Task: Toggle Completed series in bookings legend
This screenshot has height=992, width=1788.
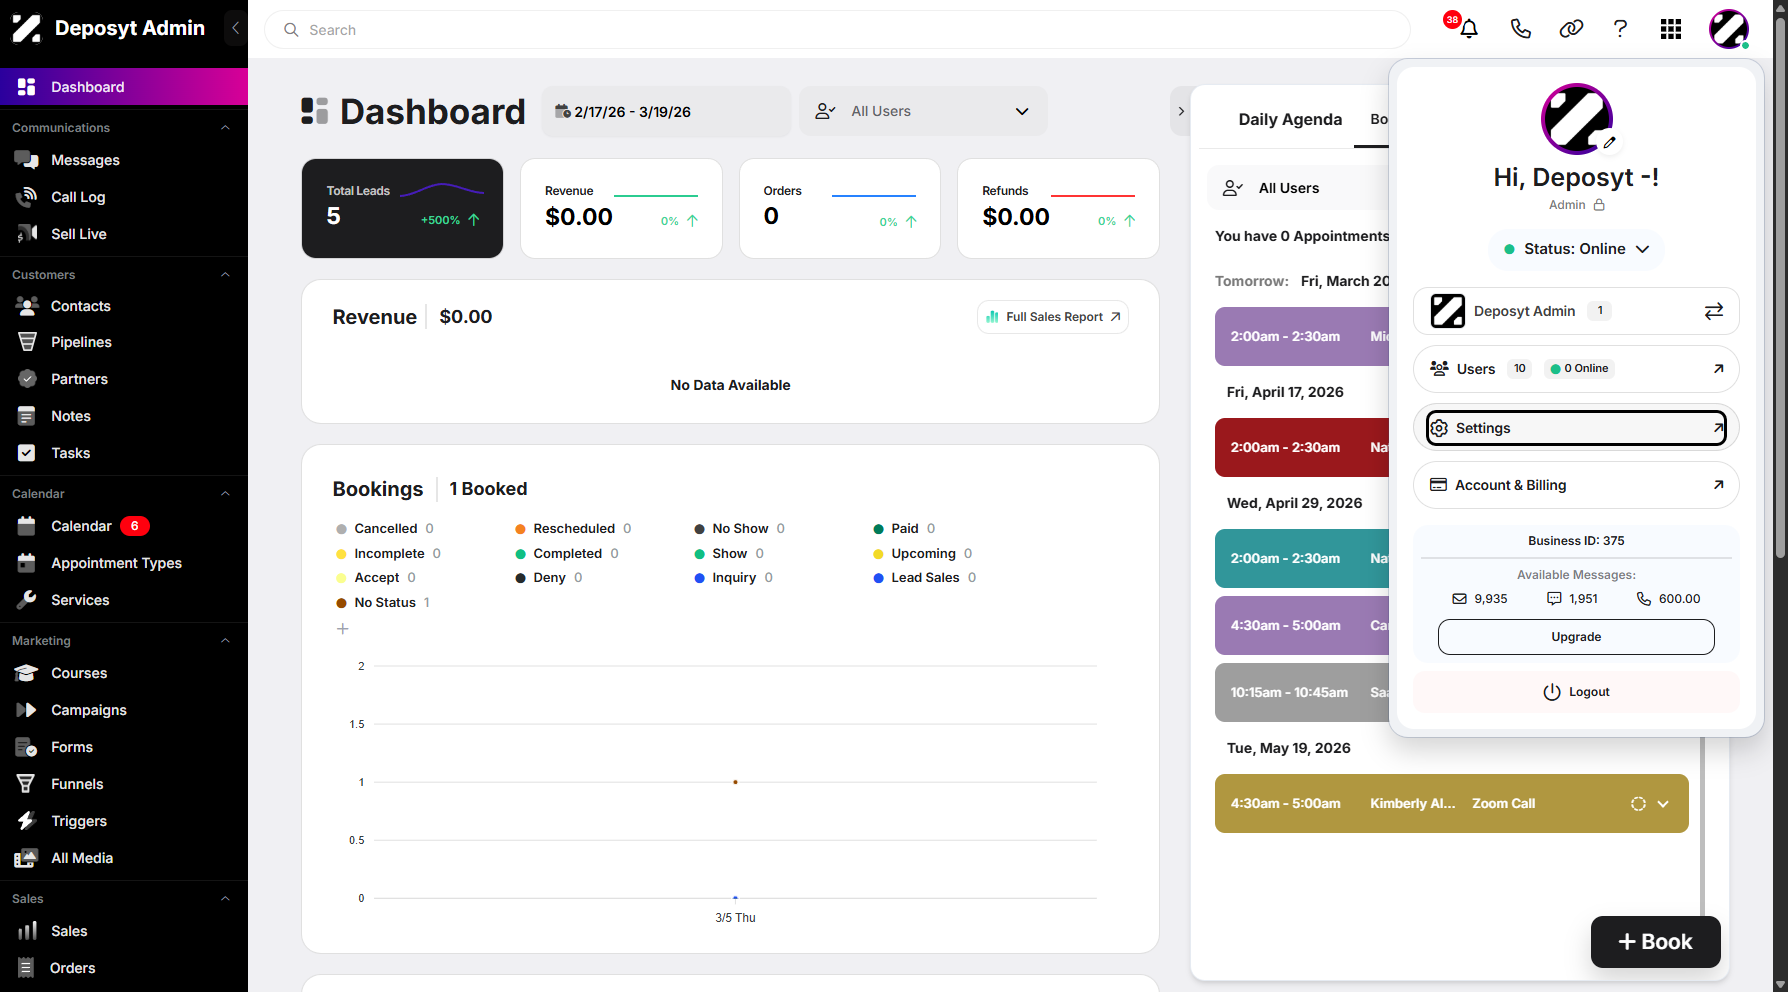Action: pyautogui.click(x=567, y=553)
